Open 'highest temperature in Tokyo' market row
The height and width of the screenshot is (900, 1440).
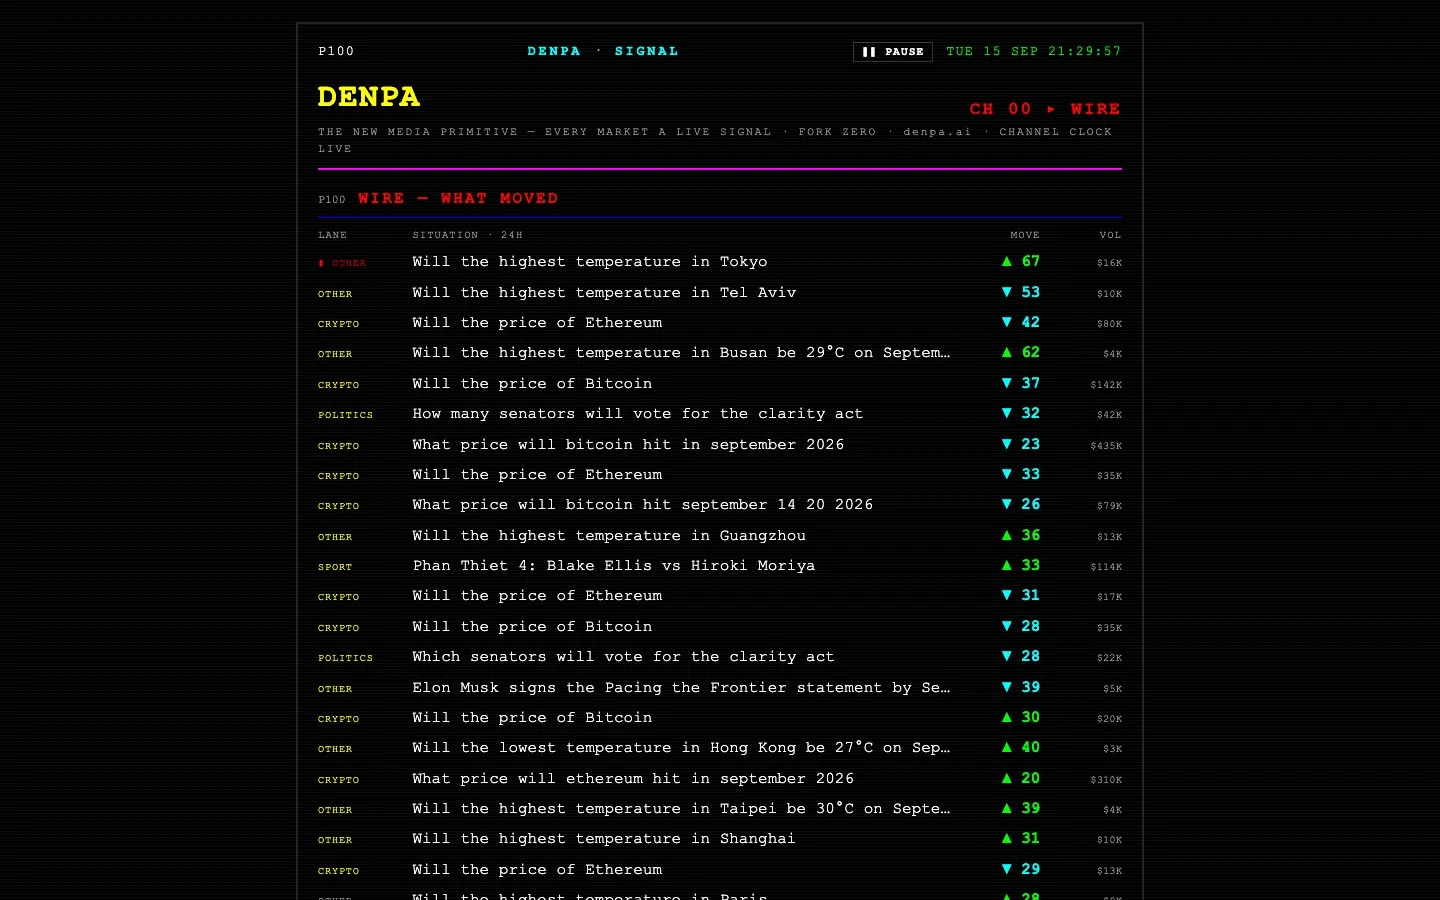[720, 262]
